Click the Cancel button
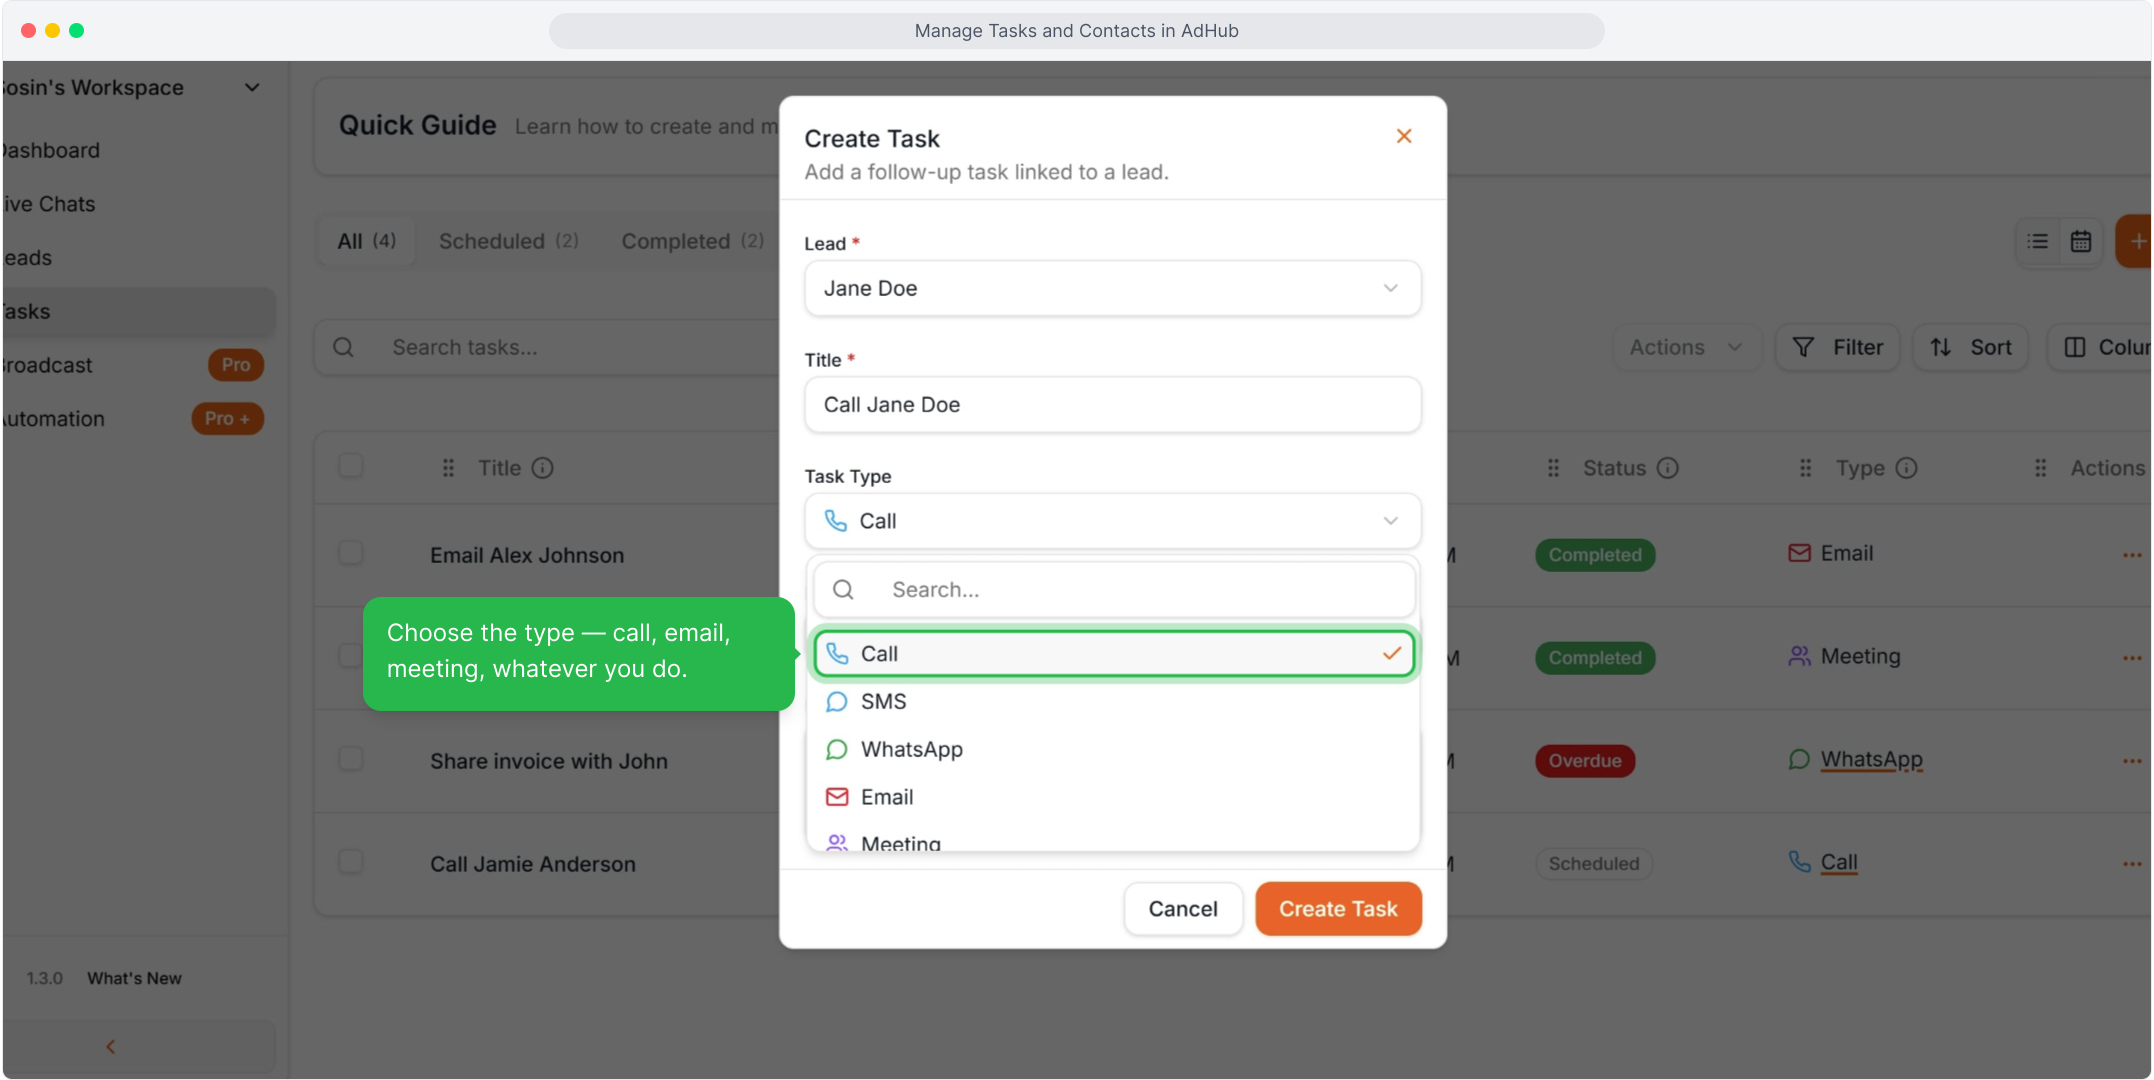 click(1183, 909)
